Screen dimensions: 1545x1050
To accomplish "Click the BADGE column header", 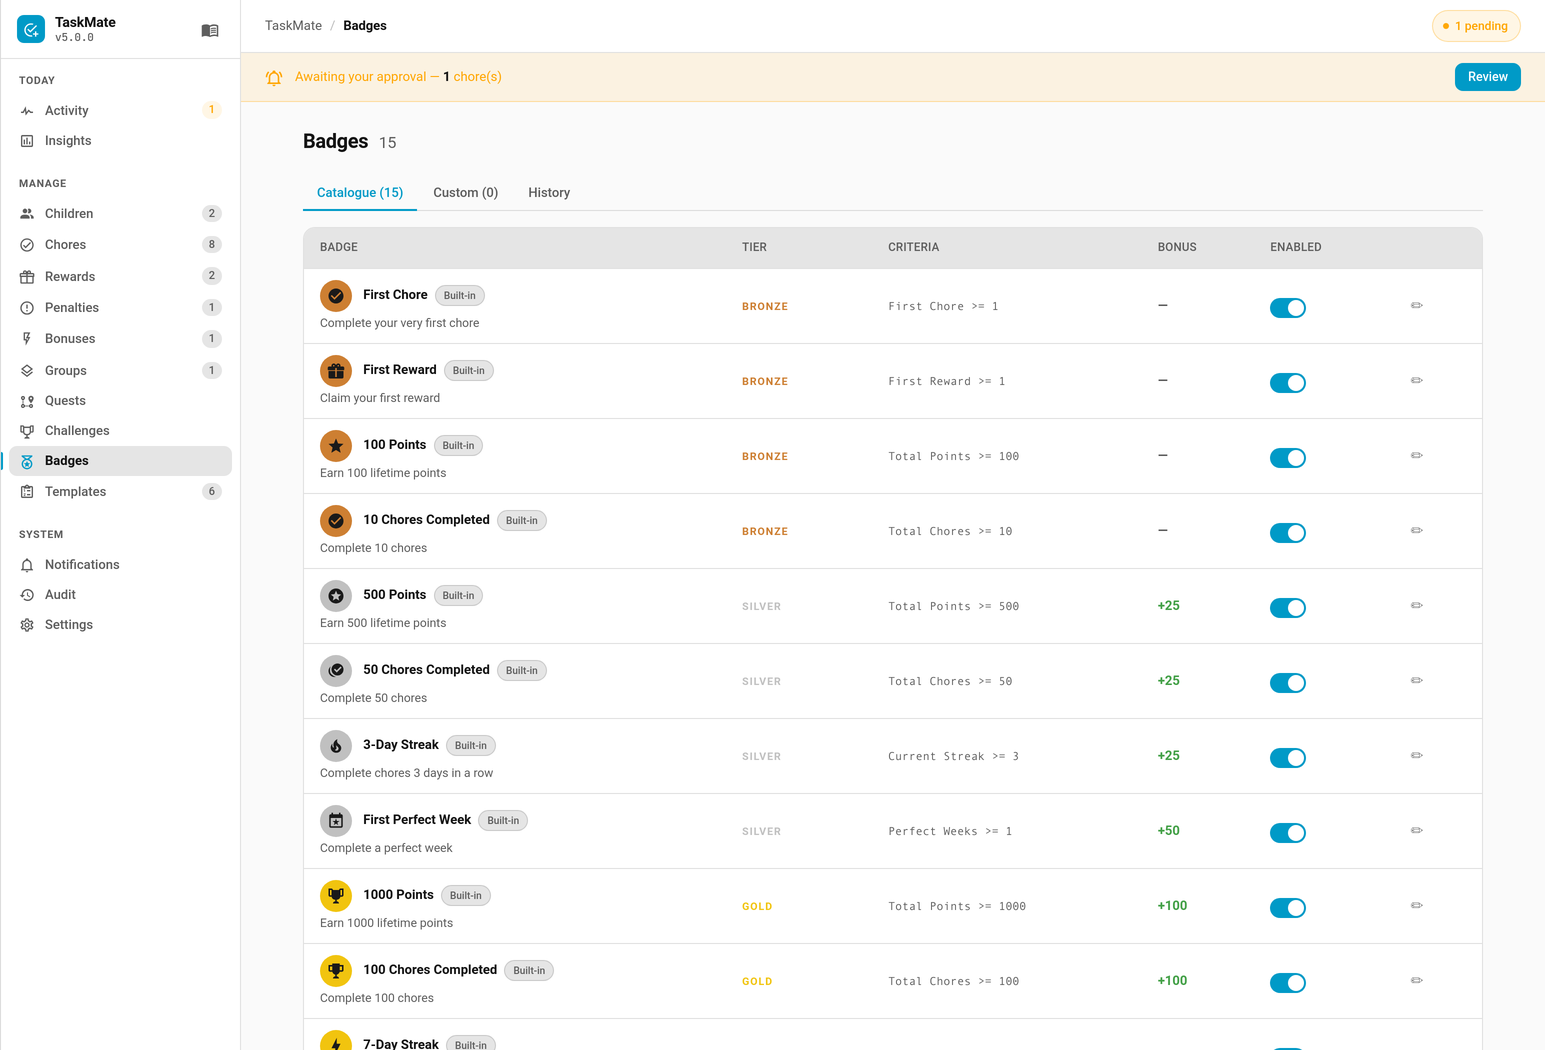I will 339,247.
